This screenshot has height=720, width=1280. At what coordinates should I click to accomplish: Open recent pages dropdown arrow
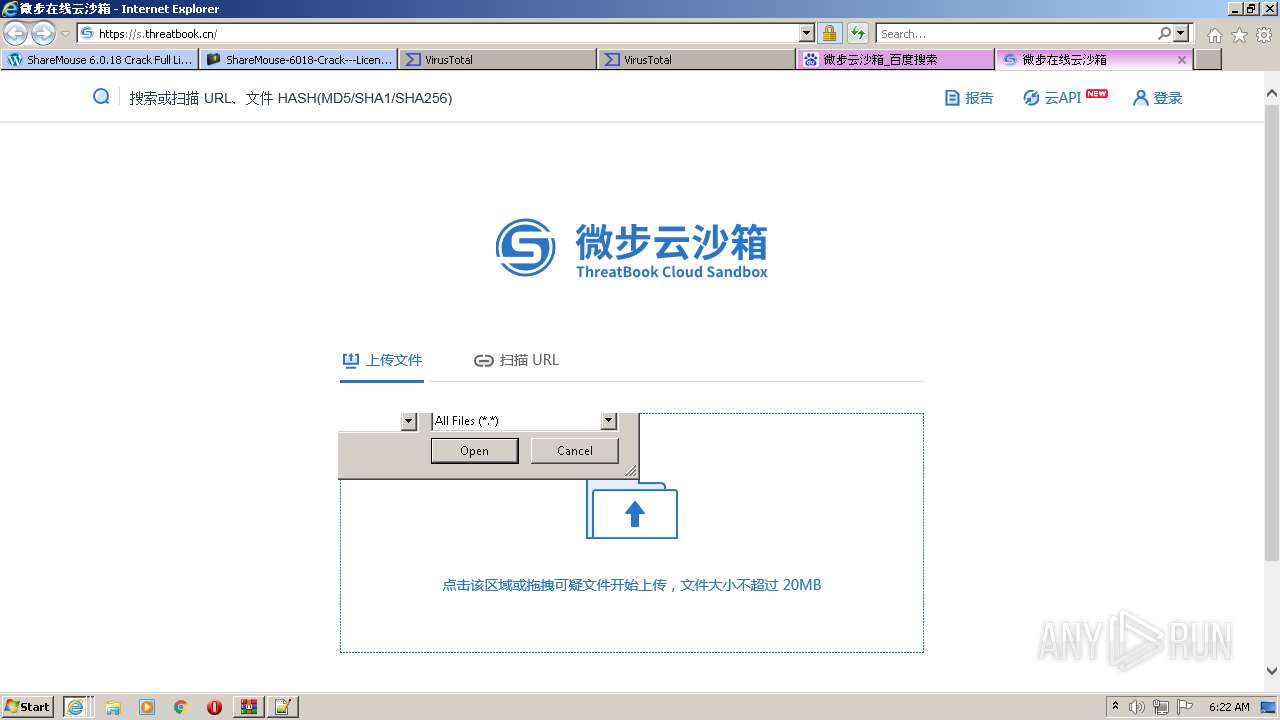(65, 34)
